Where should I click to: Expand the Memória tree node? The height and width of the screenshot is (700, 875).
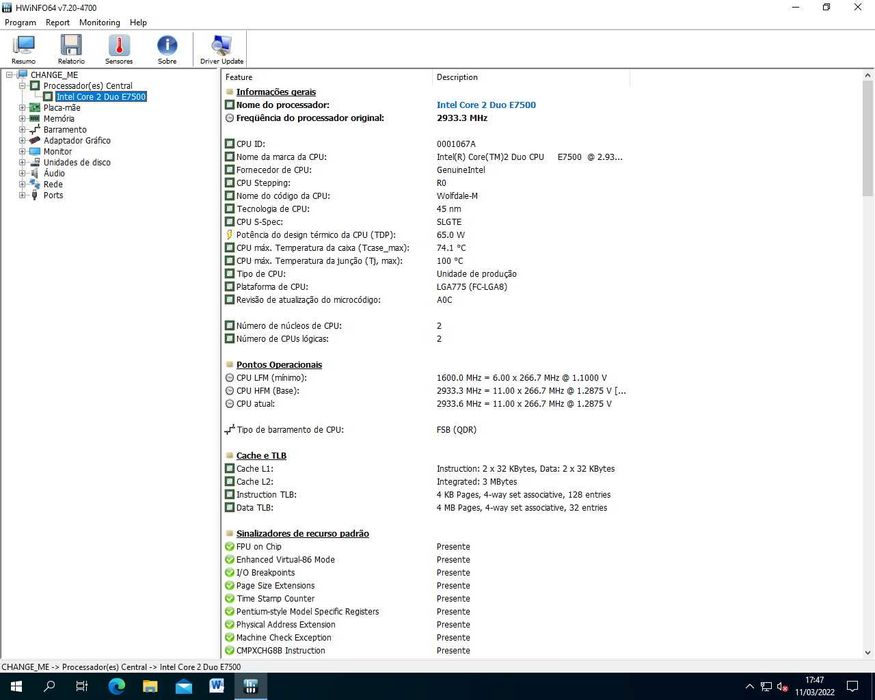(22, 118)
